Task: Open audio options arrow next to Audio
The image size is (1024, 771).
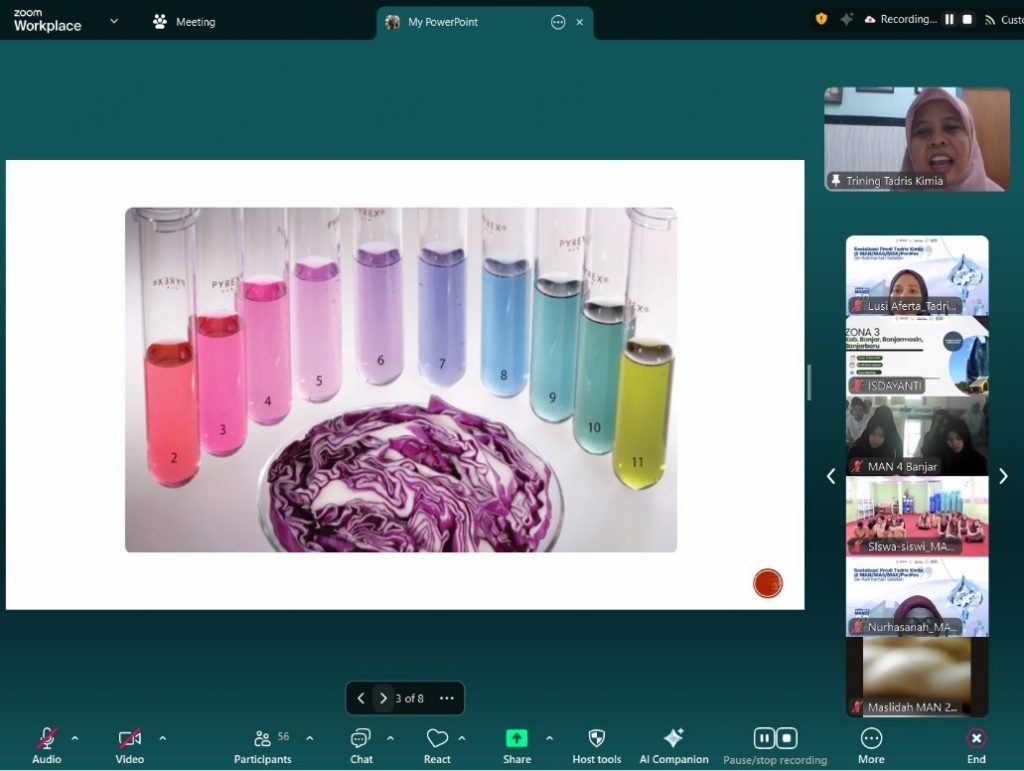Action: [x=75, y=738]
